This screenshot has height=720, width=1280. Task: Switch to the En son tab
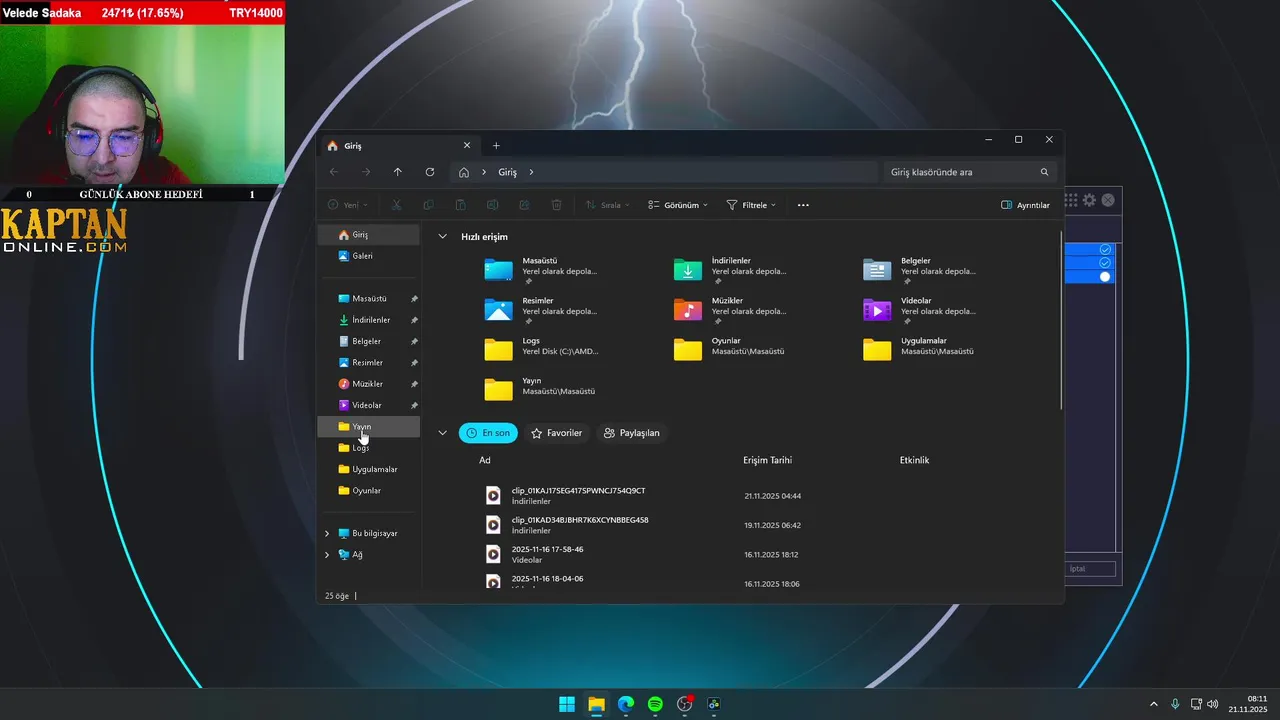coord(488,433)
